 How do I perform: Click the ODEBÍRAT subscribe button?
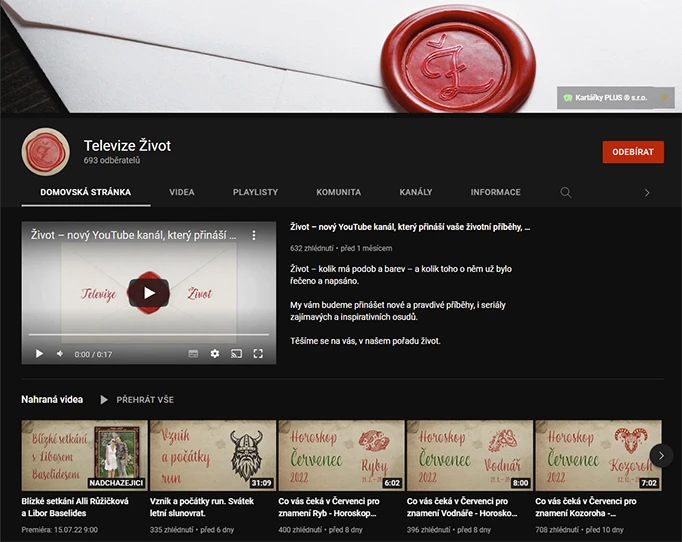click(x=633, y=152)
